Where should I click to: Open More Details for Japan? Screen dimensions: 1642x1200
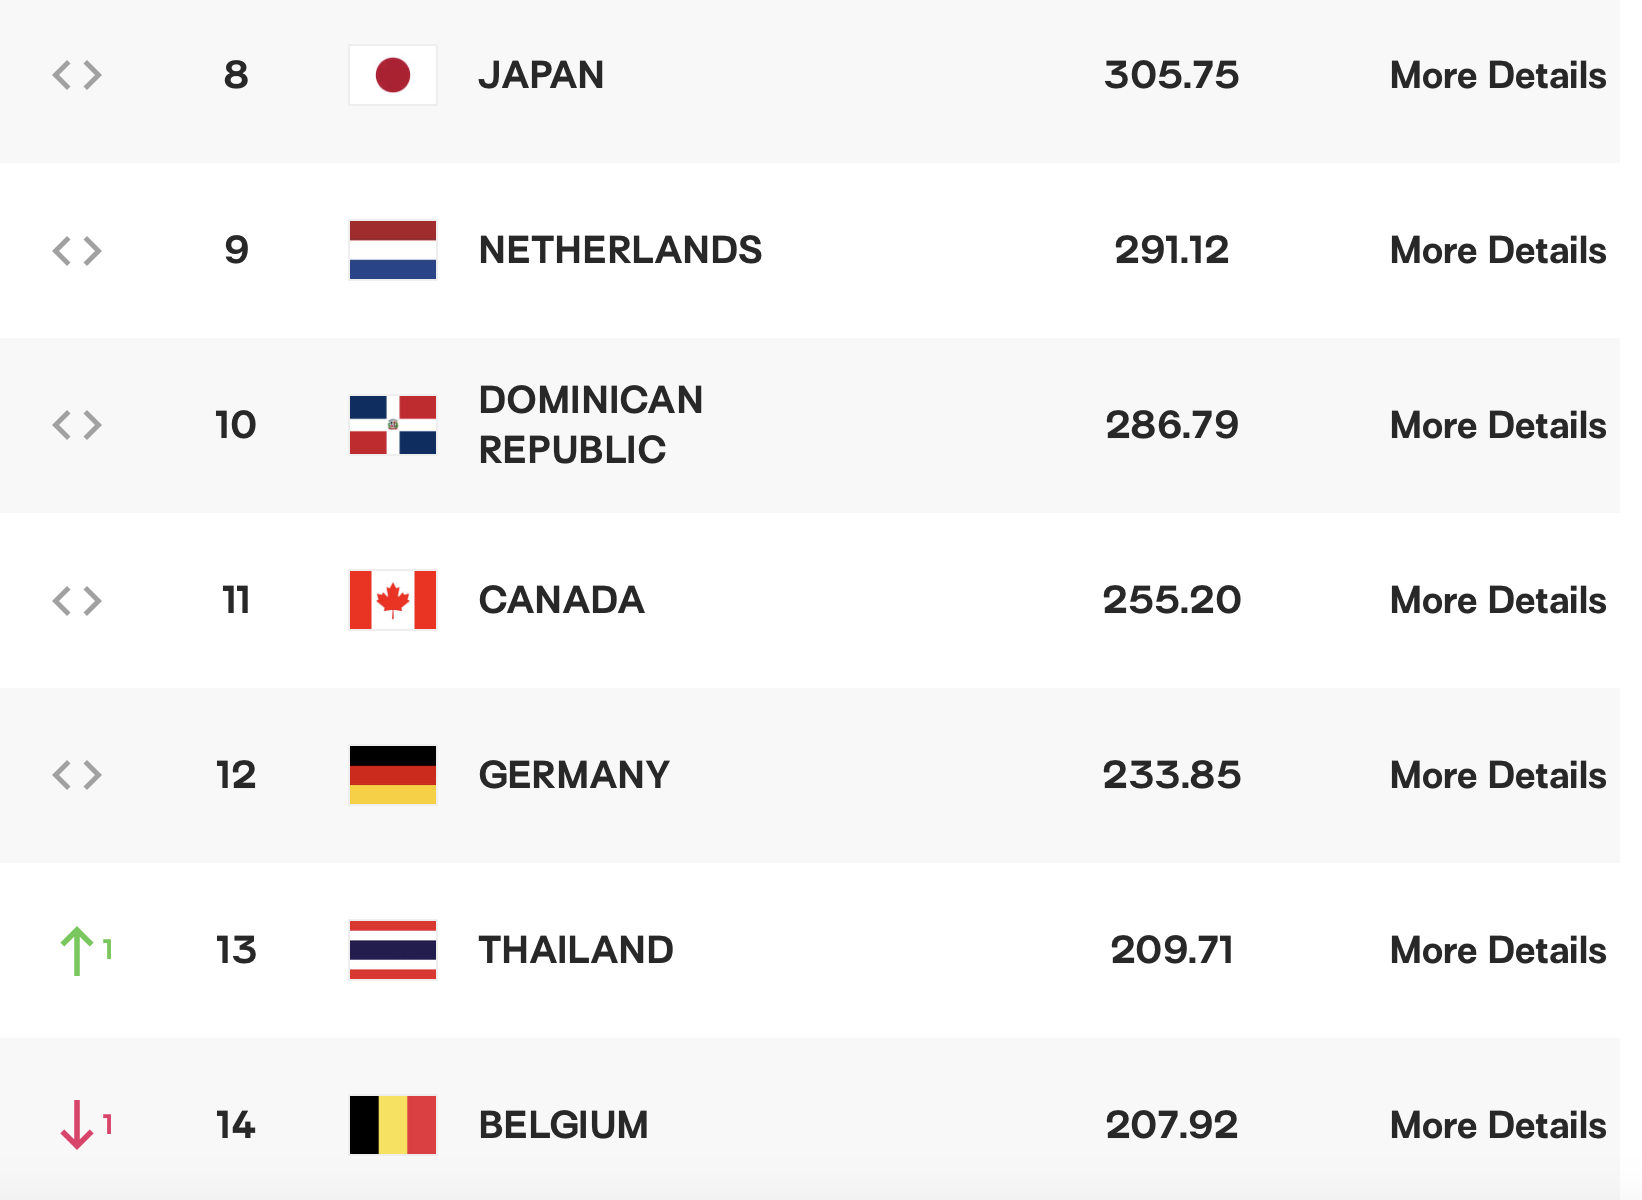tap(1498, 76)
